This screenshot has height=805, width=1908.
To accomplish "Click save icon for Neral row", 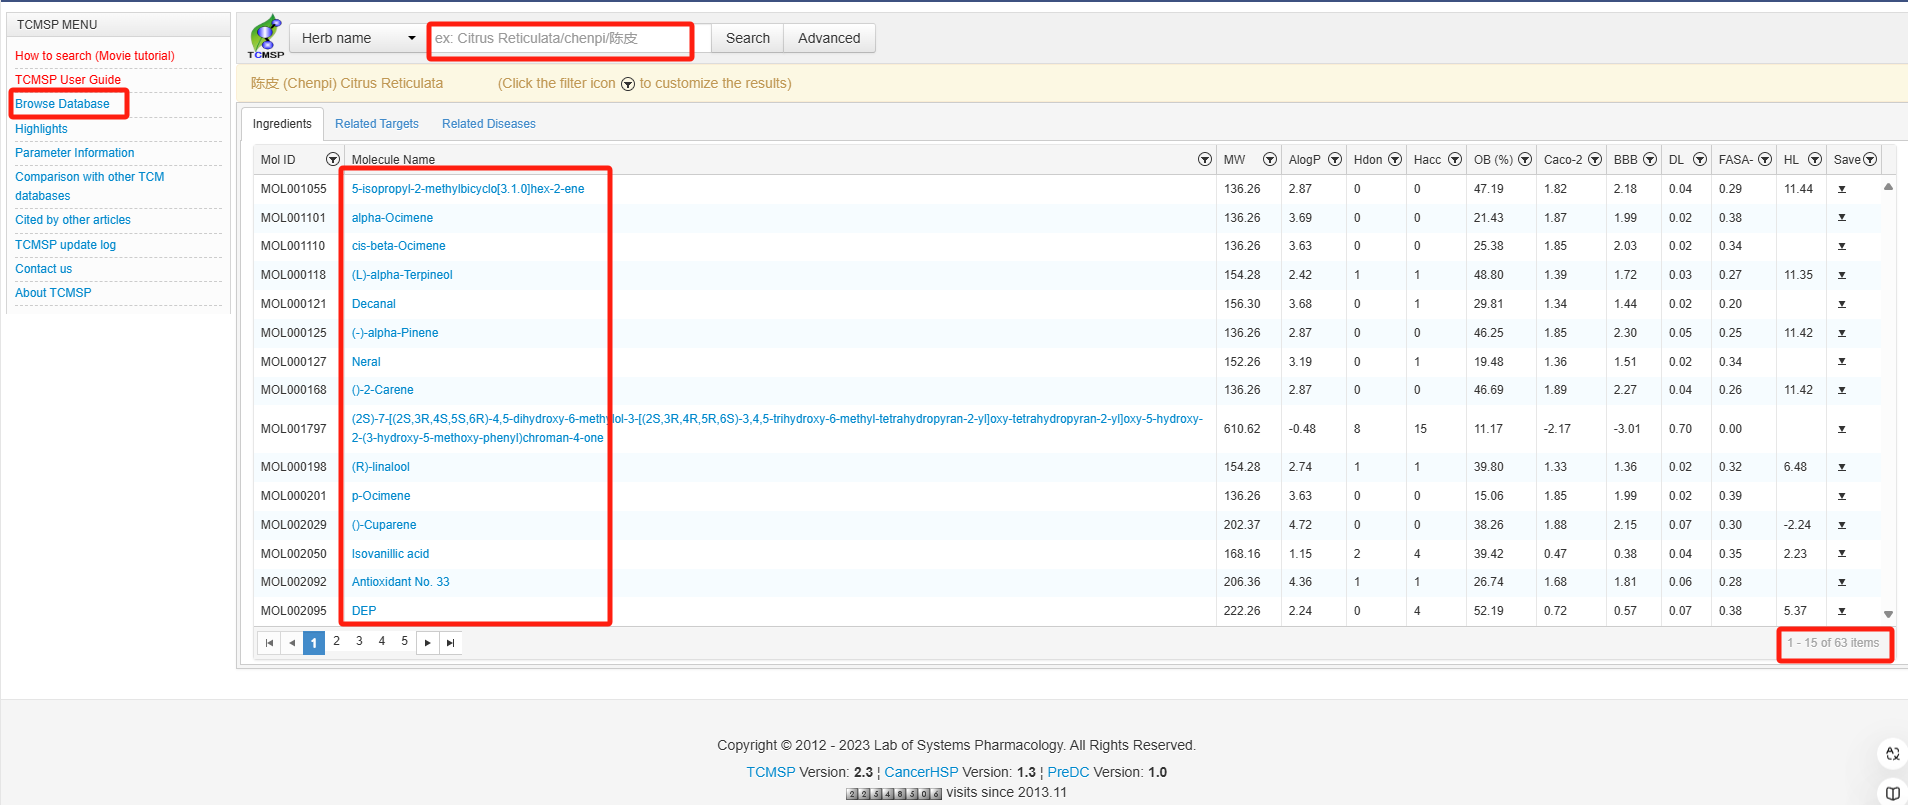I will pos(1842,361).
